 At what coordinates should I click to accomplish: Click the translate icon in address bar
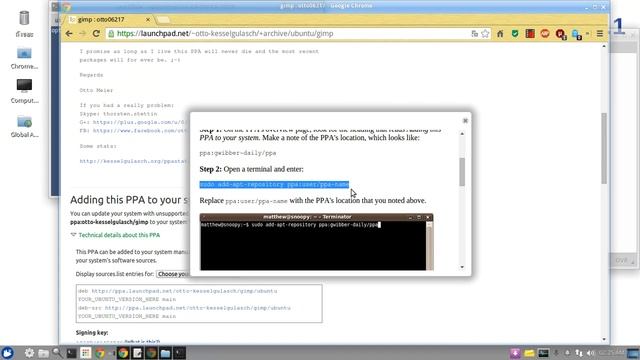click(474, 34)
